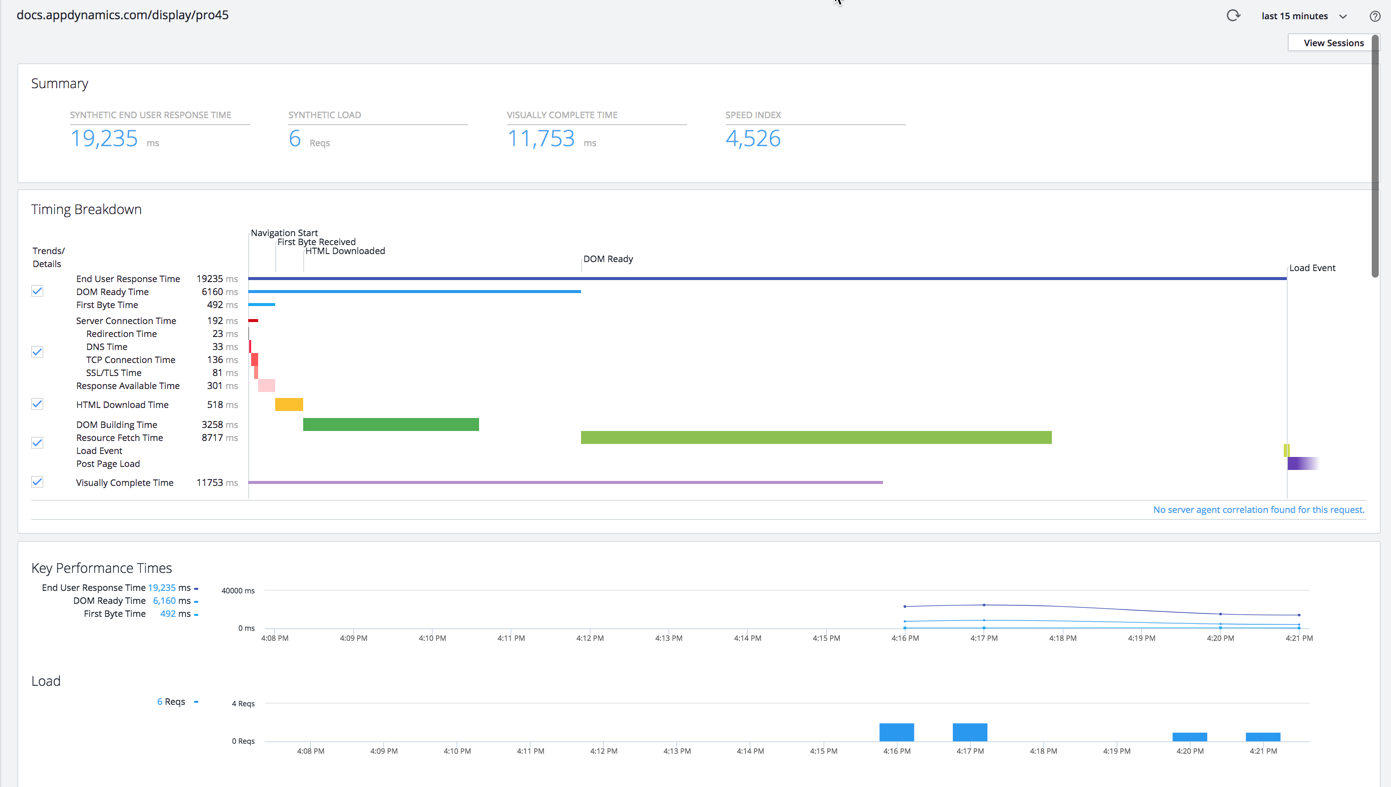The height and width of the screenshot is (787, 1391).
Task: Toggle the DOM Ready Time trend checkbox
Action: [37, 291]
